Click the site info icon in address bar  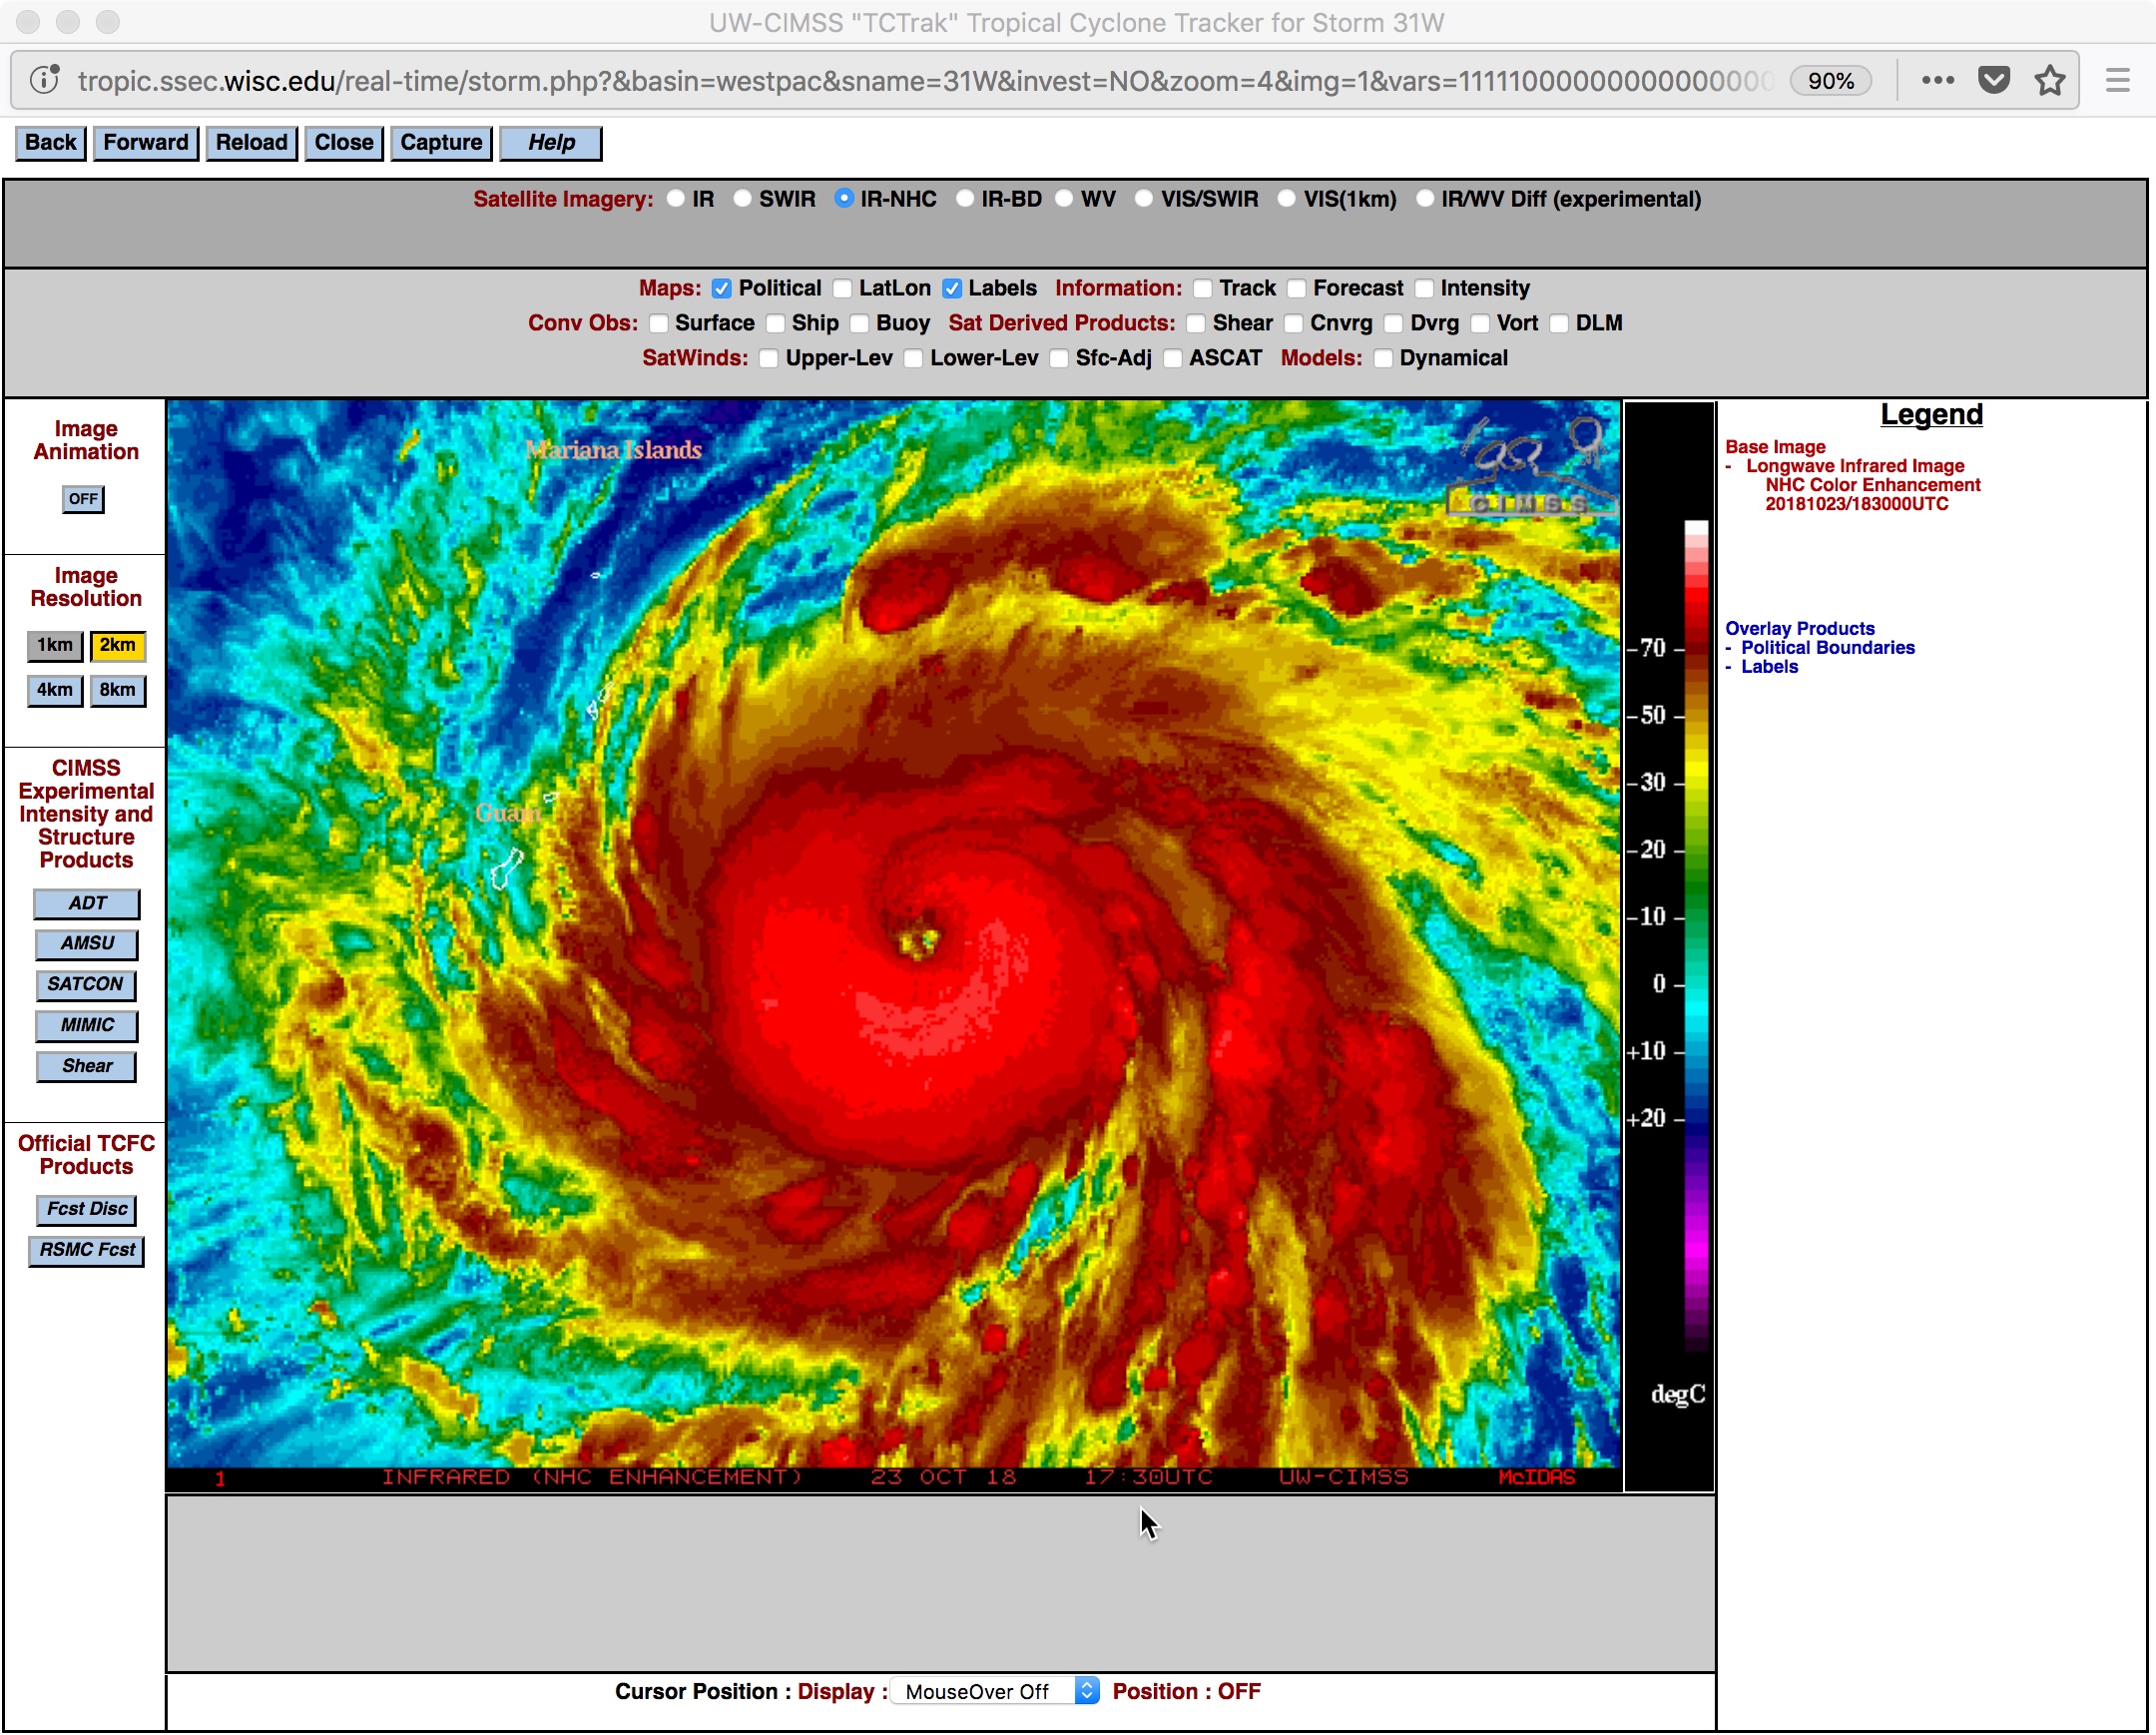(x=45, y=80)
